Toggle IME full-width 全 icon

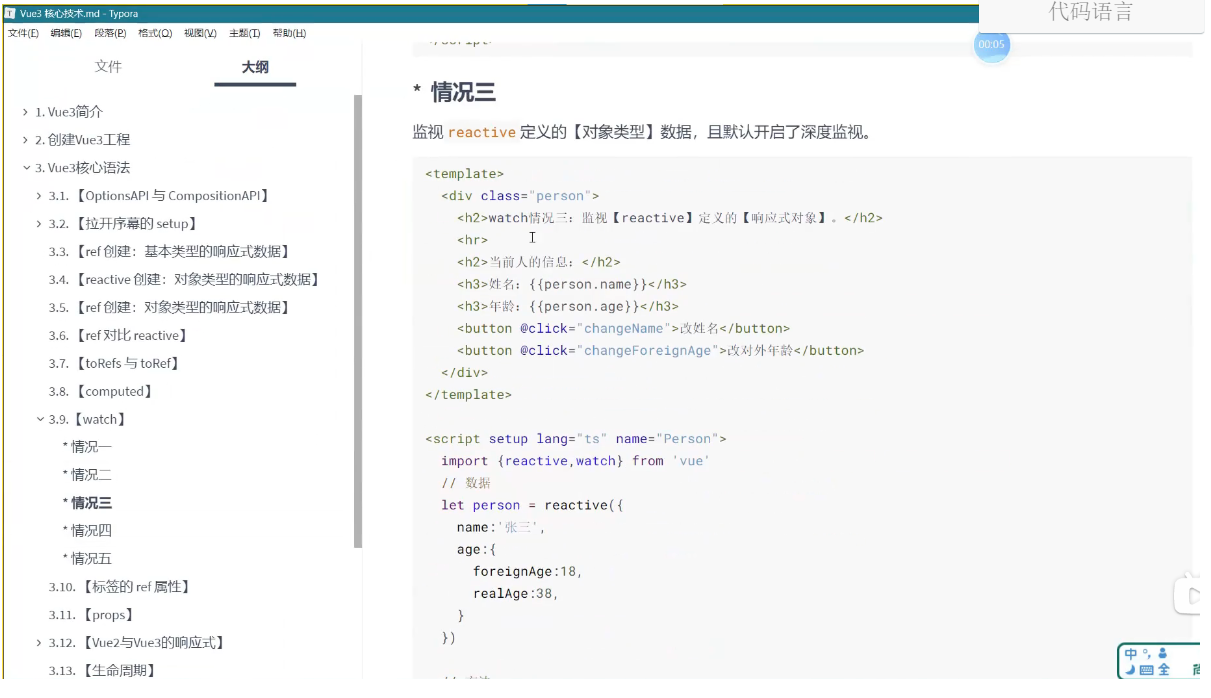point(1164,670)
